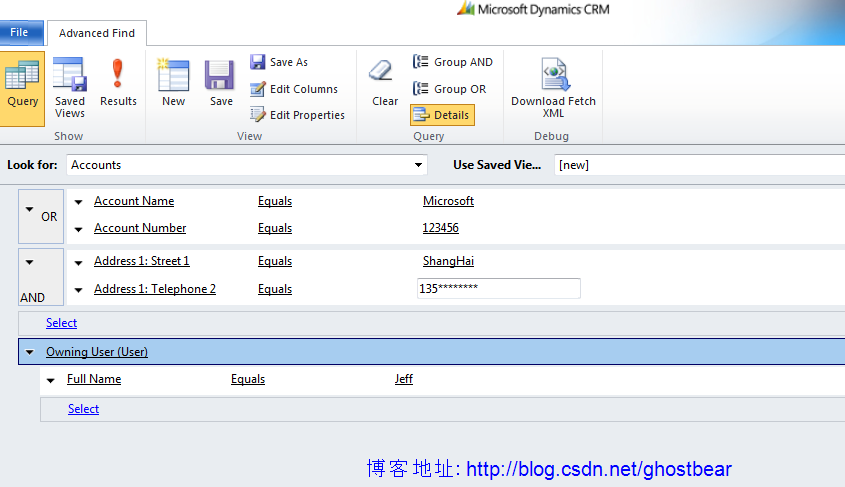Collapse the Owning User (User) arrow
This screenshot has width=845, height=487.
[30, 352]
